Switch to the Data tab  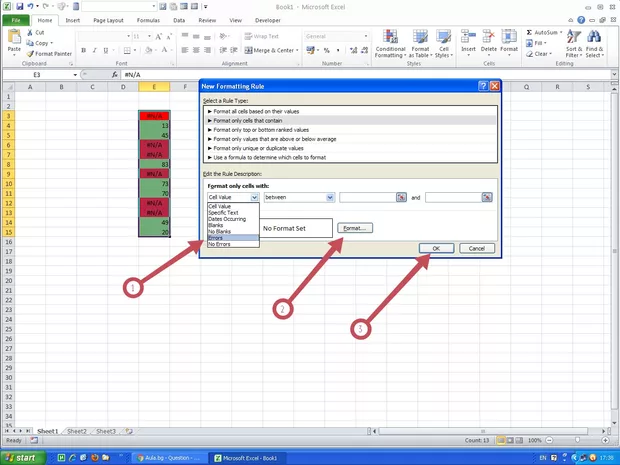(179, 20)
